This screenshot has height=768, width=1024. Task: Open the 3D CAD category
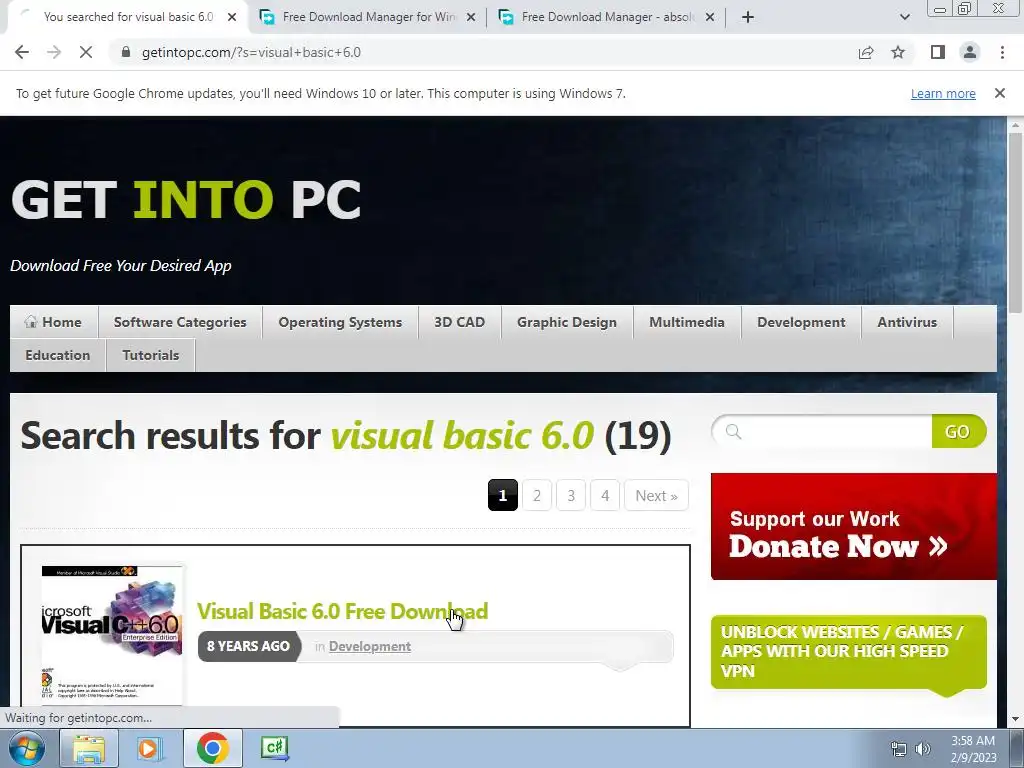[459, 322]
